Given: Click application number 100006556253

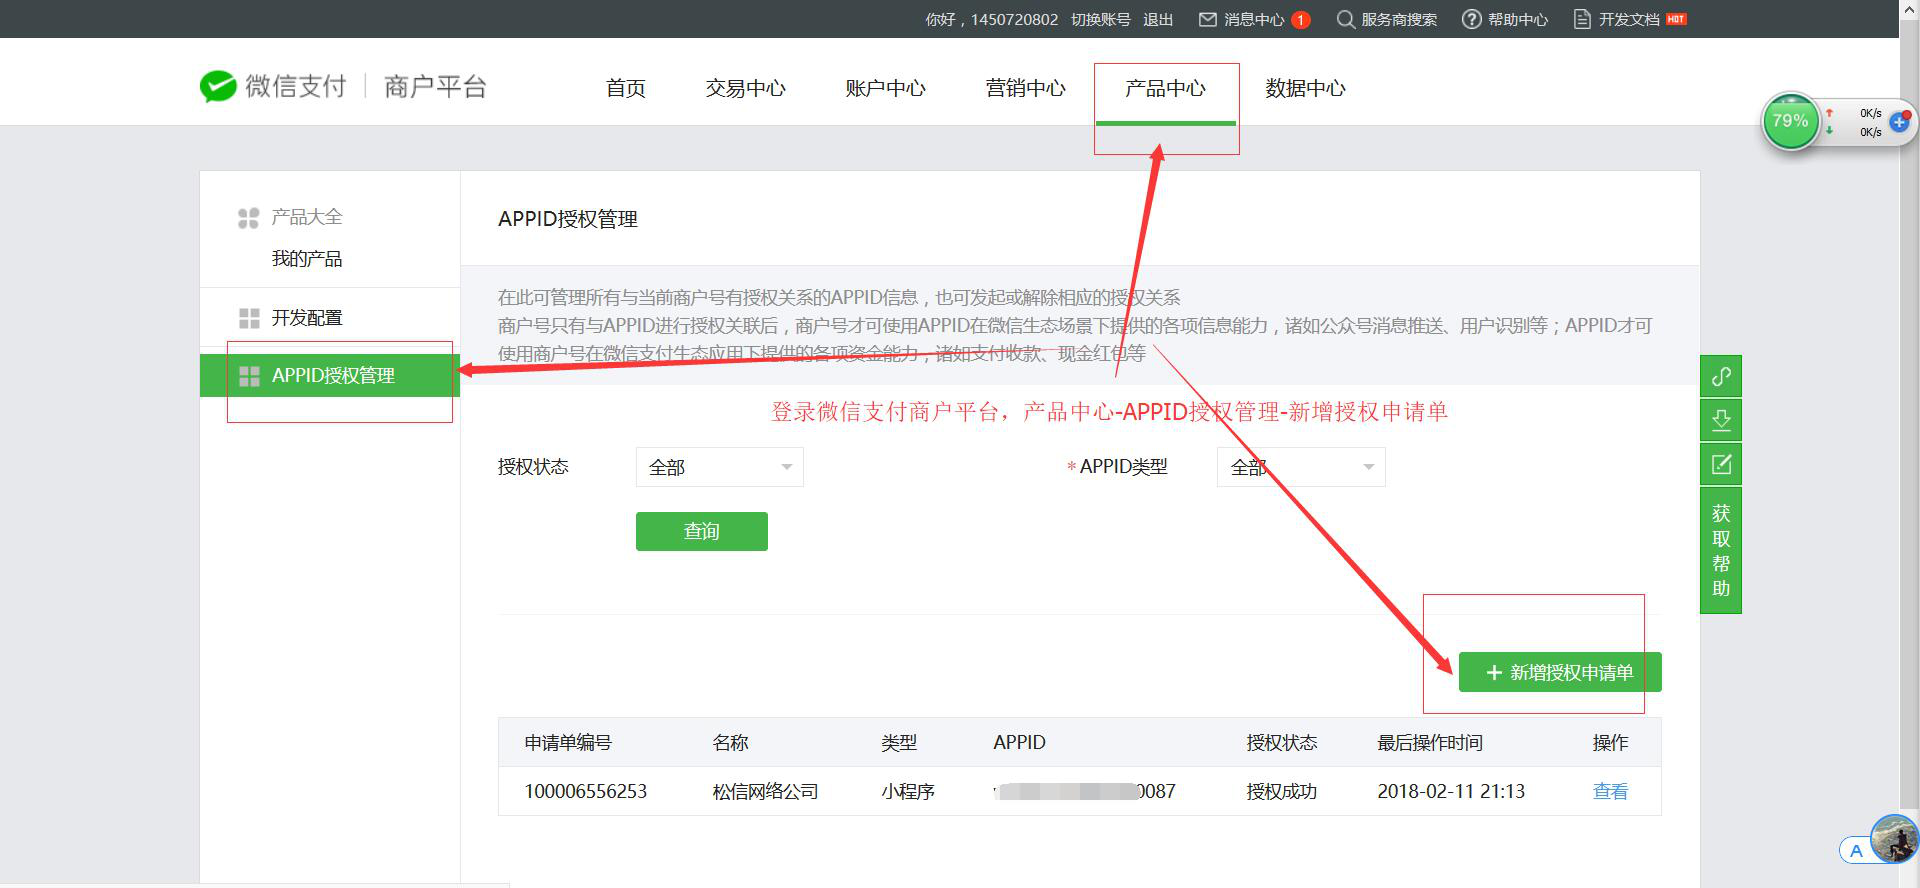Looking at the screenshot, I should pyautogui.click(x=586, y=791).
